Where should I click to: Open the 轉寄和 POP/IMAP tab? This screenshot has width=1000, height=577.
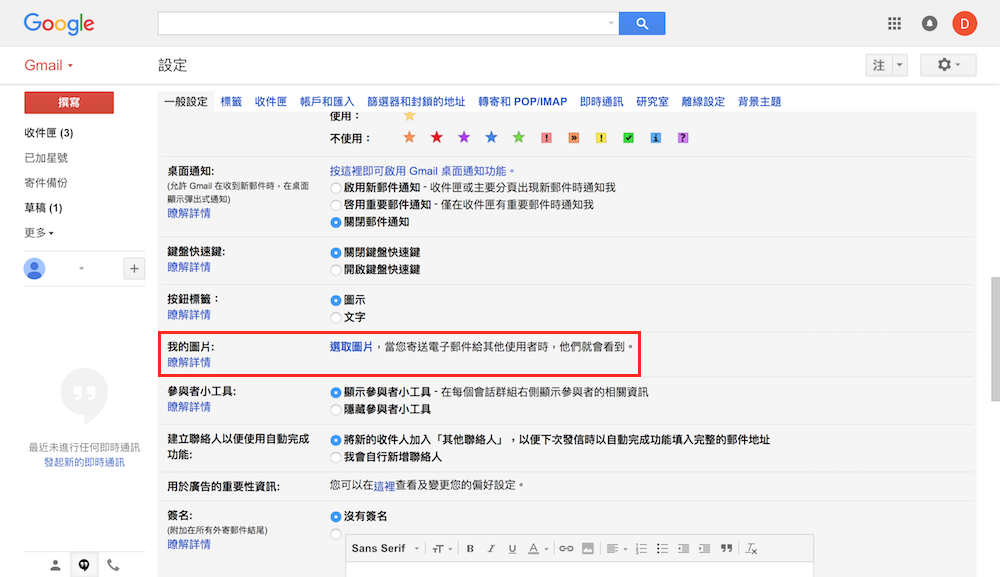click(522, 102)
